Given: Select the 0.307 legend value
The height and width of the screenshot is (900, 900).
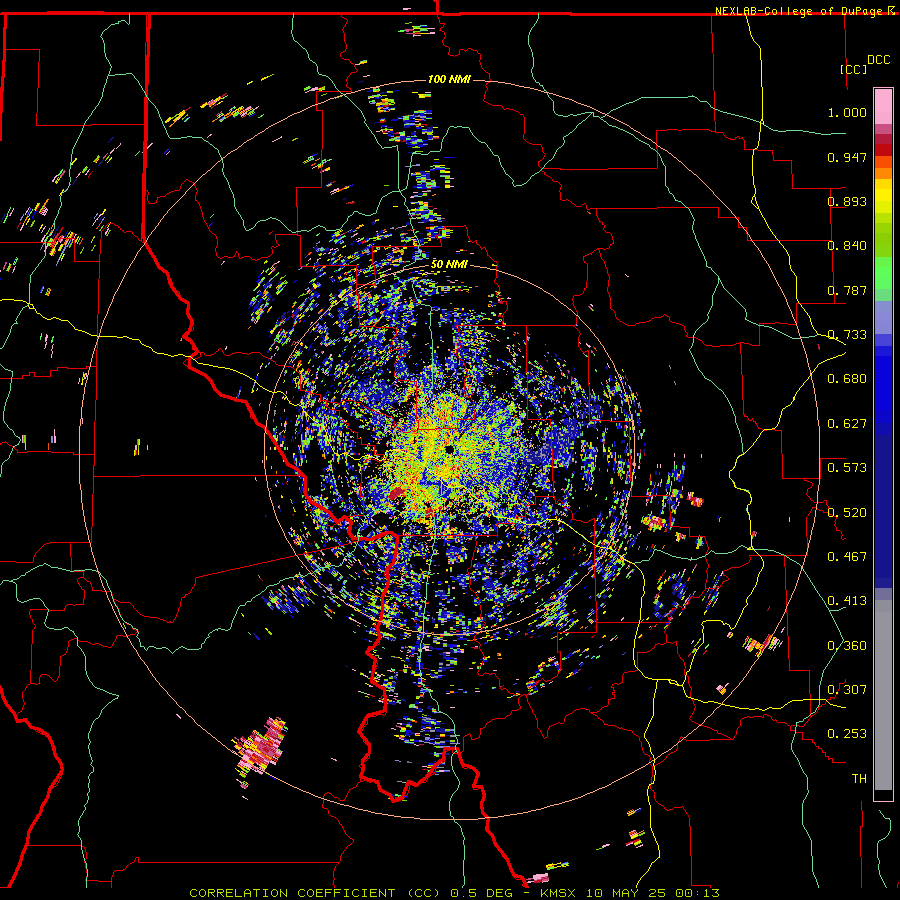Looking at the screenshot, I should point(847,690).
